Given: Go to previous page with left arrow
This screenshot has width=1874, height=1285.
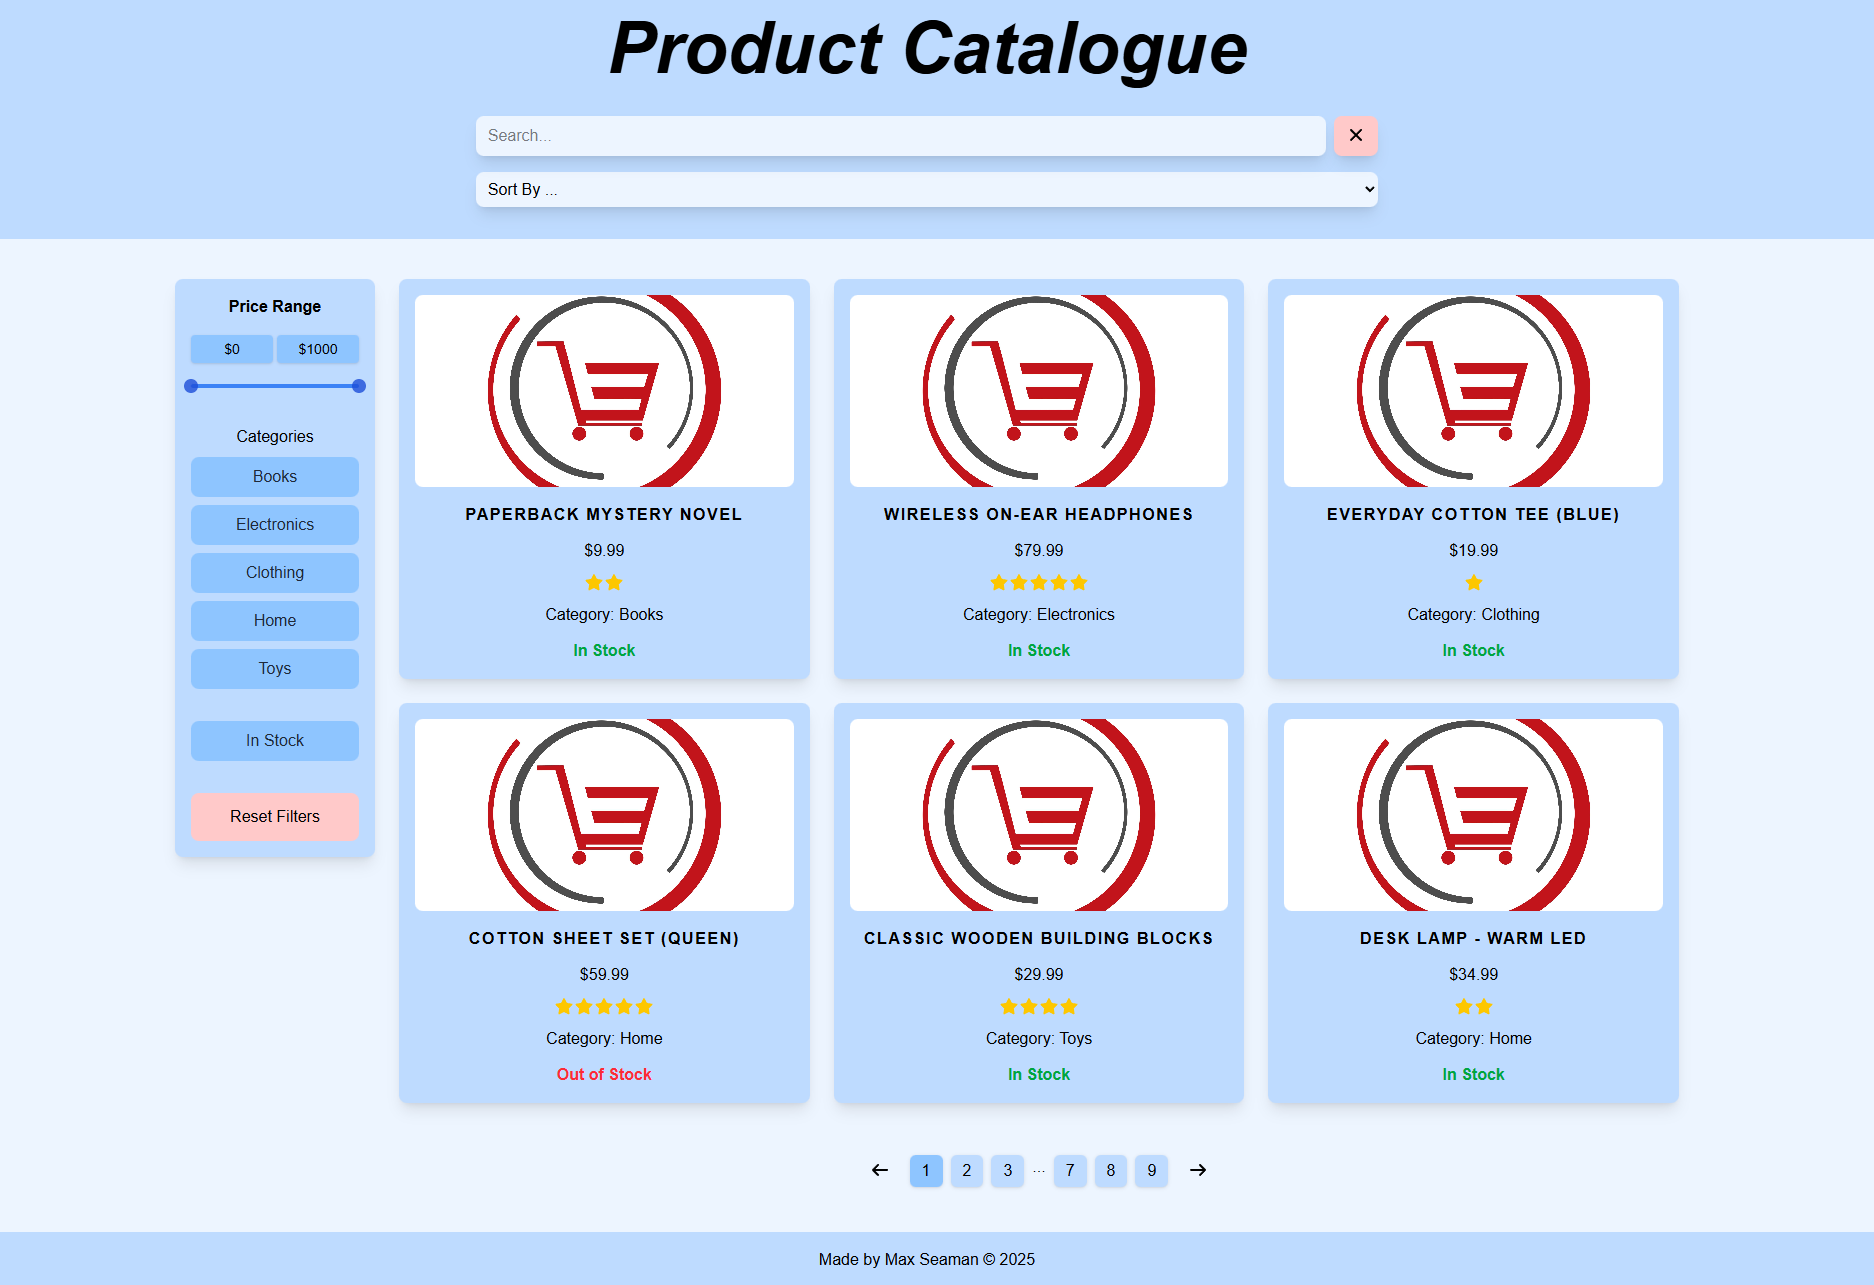Looking at the screenshot, I should tap(880, 1170).
